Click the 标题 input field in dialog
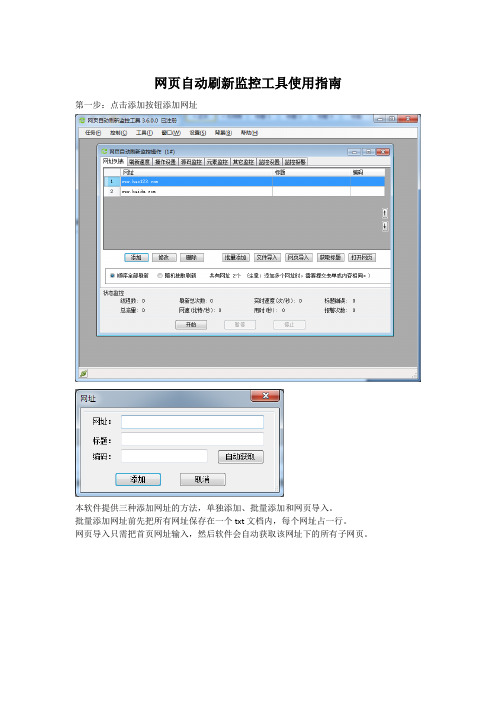This screenshot has height=702, width=496. [192, 439]
